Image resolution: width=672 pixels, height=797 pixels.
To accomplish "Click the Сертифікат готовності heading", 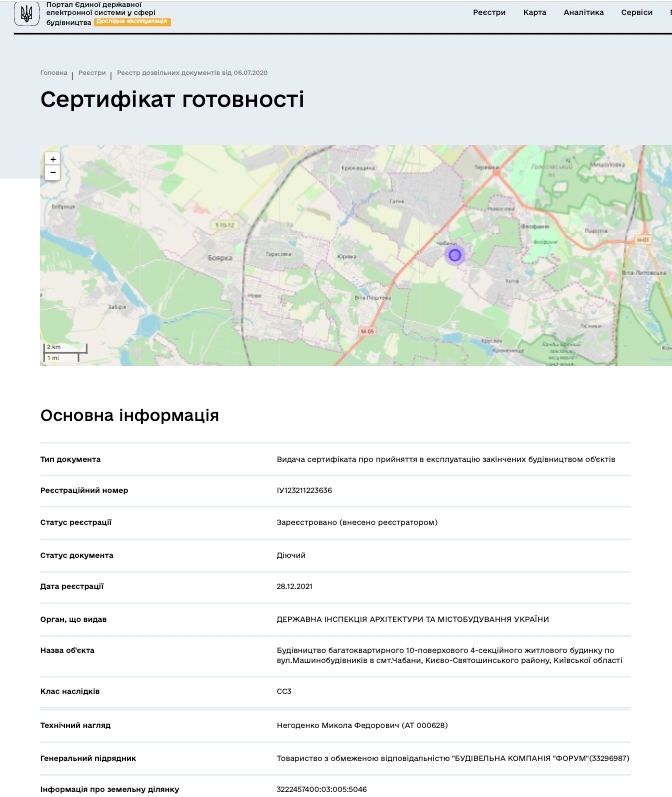I will tap(172, 99).
